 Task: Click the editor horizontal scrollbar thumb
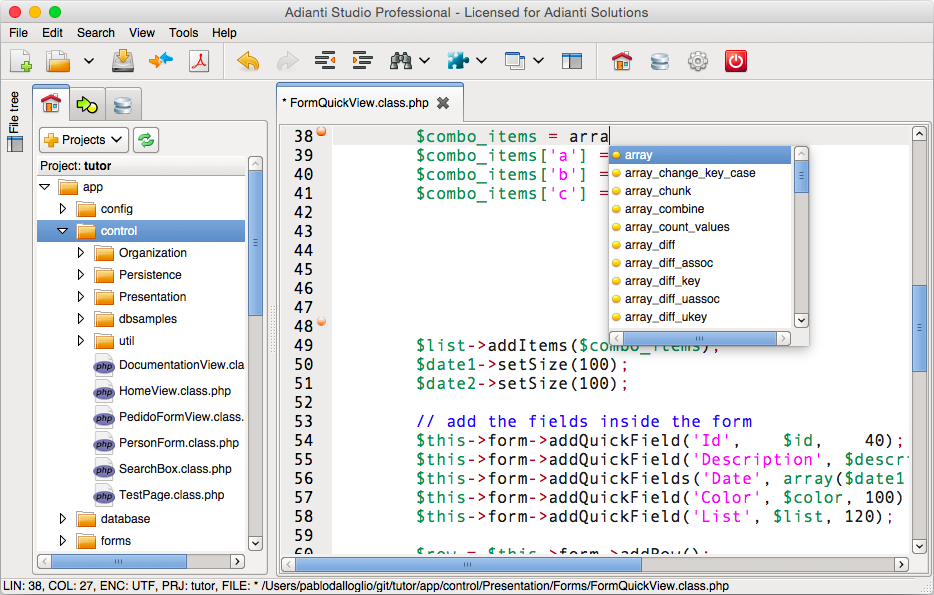[468, 564]
